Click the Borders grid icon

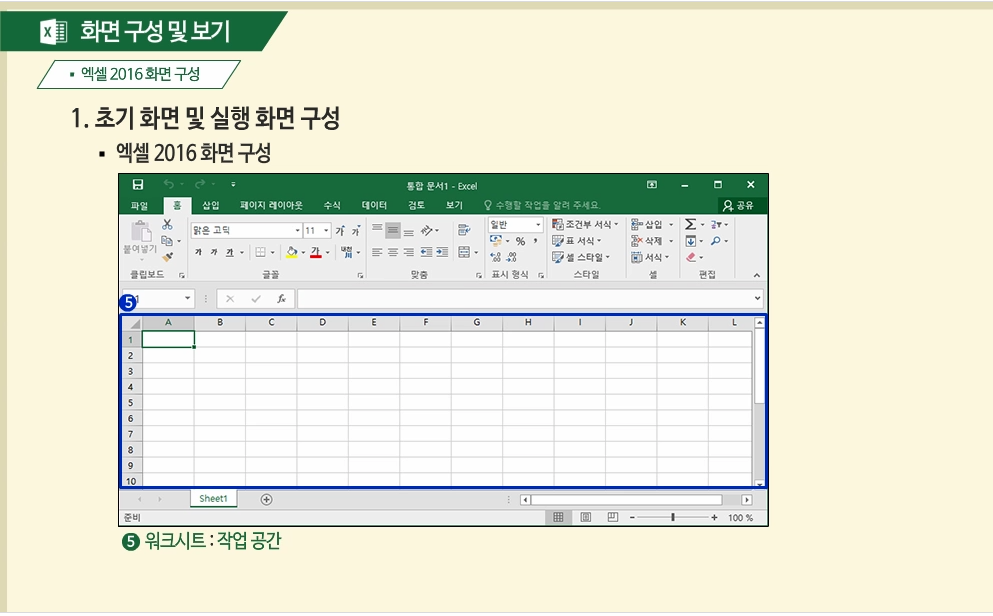[260, 252]
